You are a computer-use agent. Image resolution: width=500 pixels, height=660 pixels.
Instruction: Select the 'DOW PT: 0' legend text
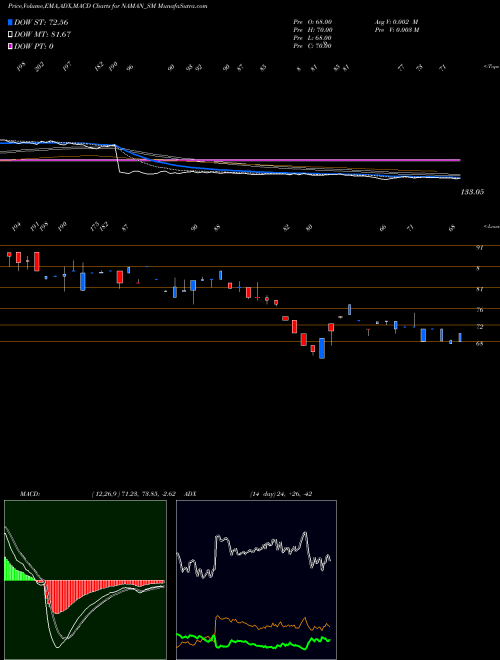click(x=33, y=46)
